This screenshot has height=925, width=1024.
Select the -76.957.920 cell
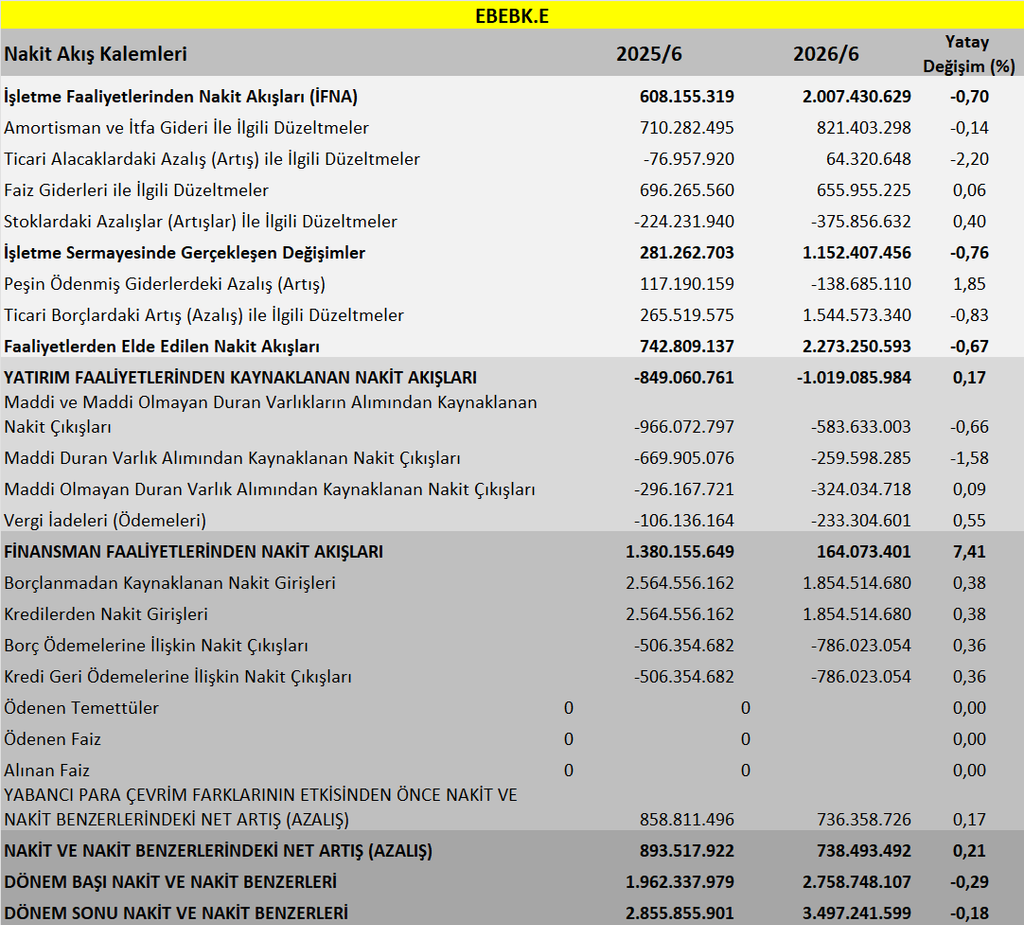tap(688, 159)
